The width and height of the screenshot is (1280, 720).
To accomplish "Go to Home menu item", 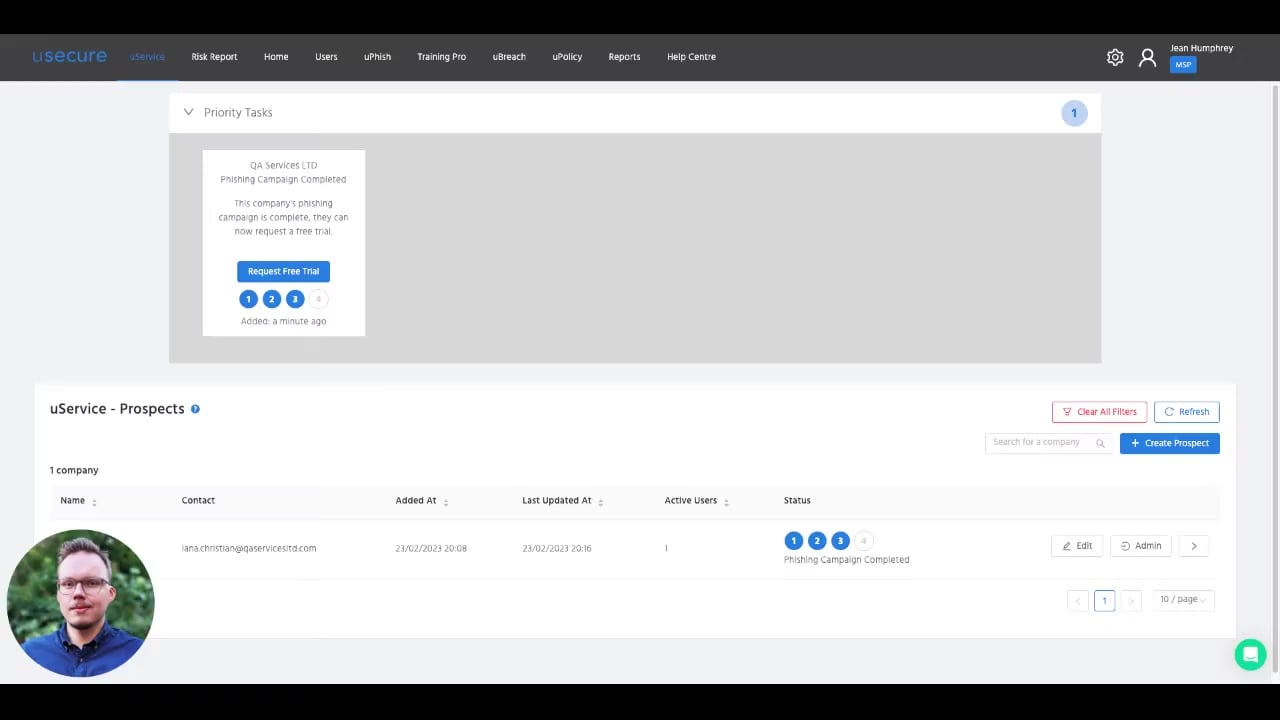I will [x=276, y=57].
